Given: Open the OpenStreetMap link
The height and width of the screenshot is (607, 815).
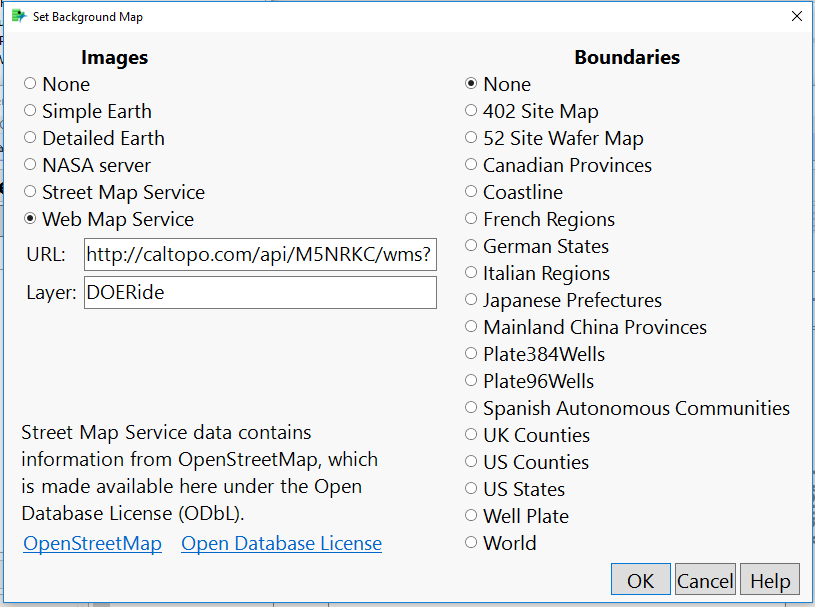Looking at the screenshot, I should (x=92, y=544).
